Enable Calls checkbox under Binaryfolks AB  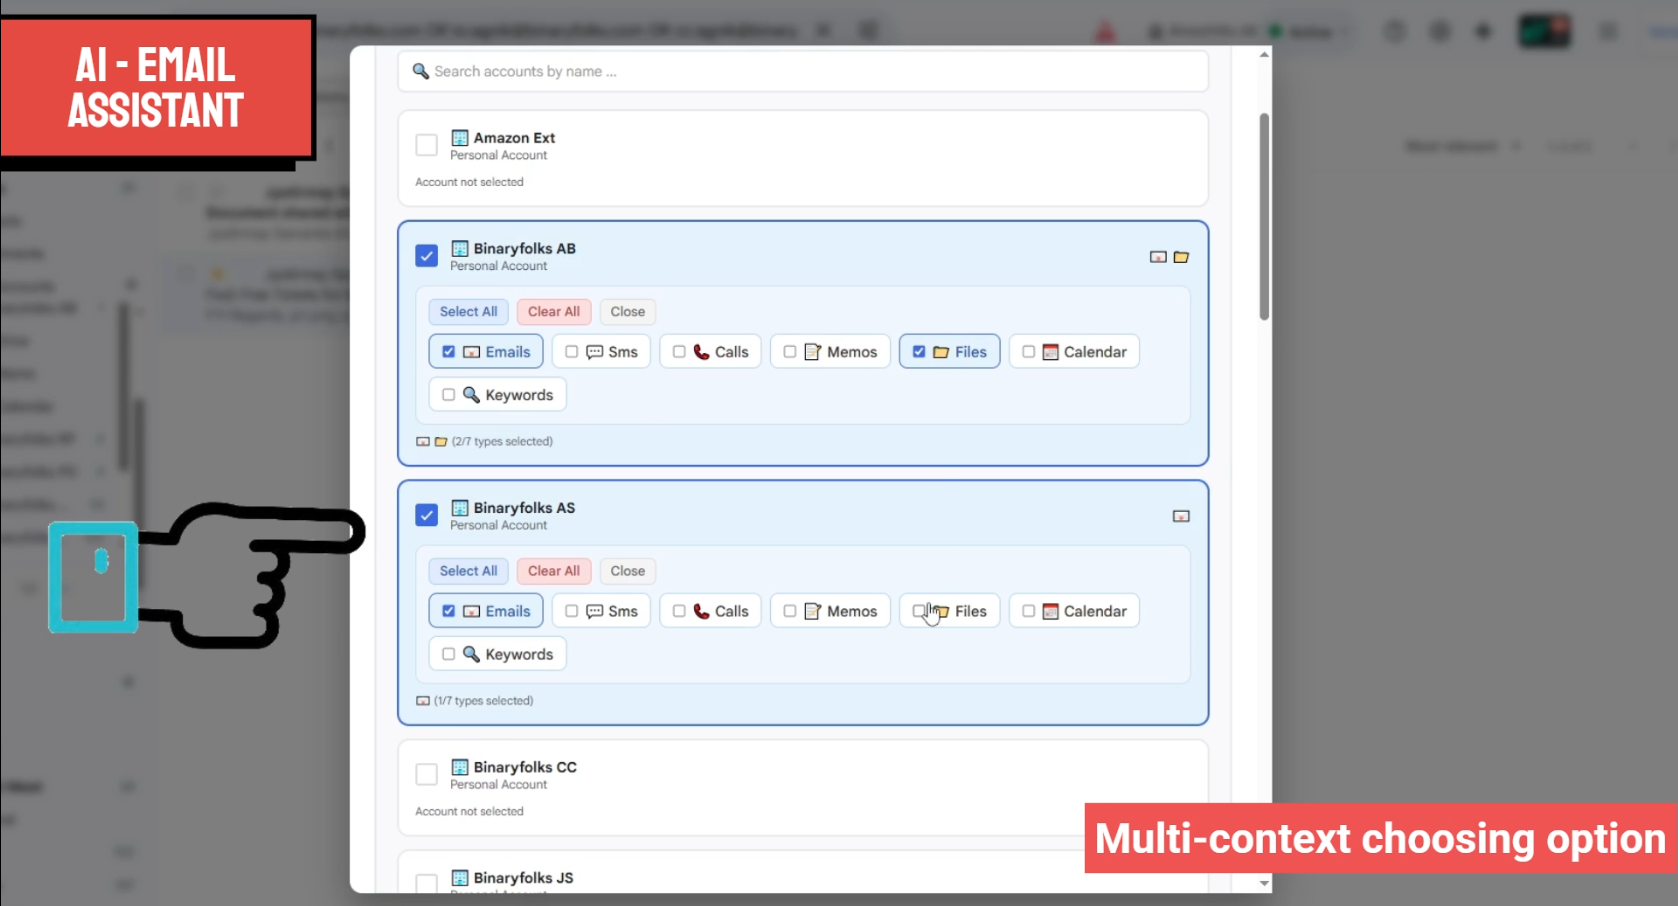679,352
